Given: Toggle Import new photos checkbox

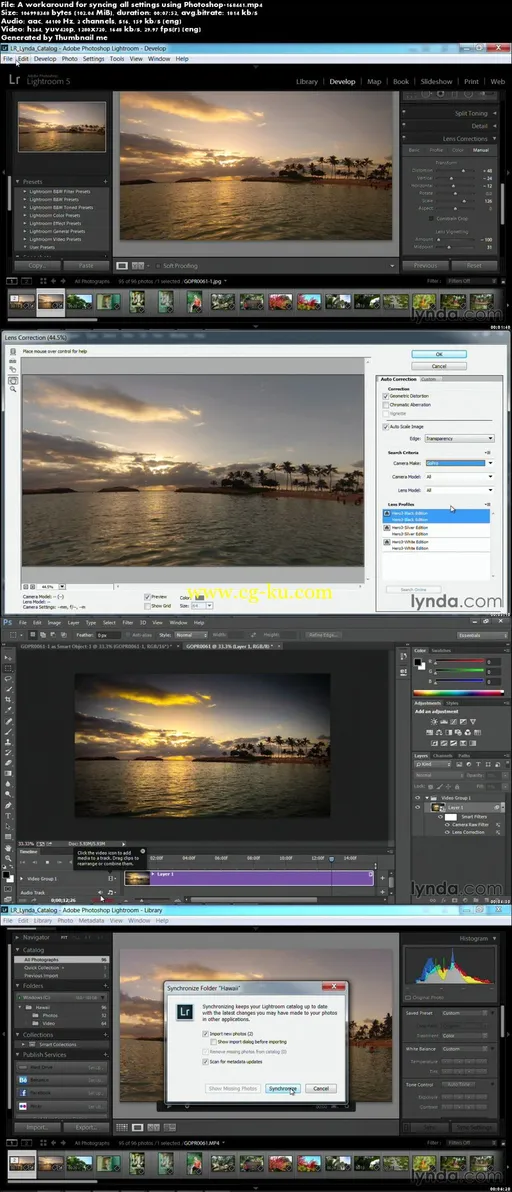Looking at the screenshot, I should (x=206, y=1034).
